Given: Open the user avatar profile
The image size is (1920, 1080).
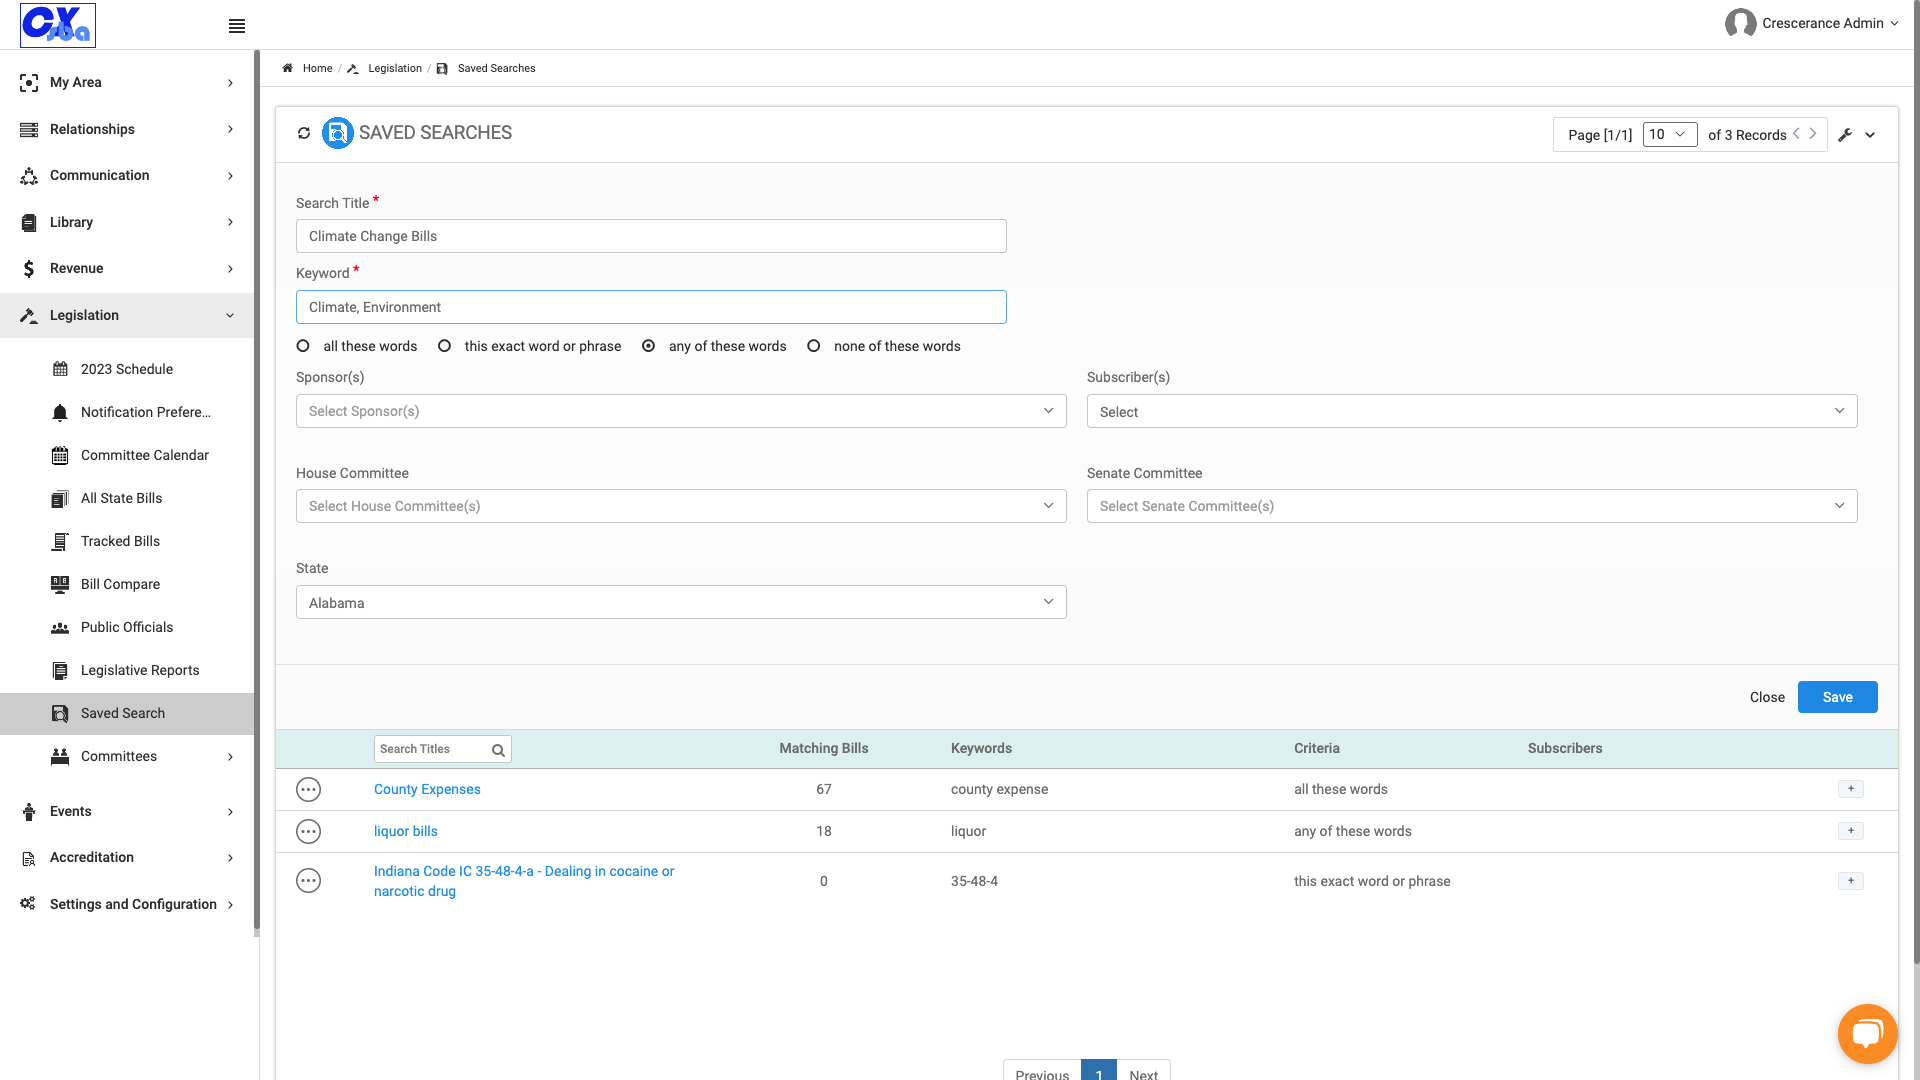Looking at the screenshot, I should click(1740, 23).
